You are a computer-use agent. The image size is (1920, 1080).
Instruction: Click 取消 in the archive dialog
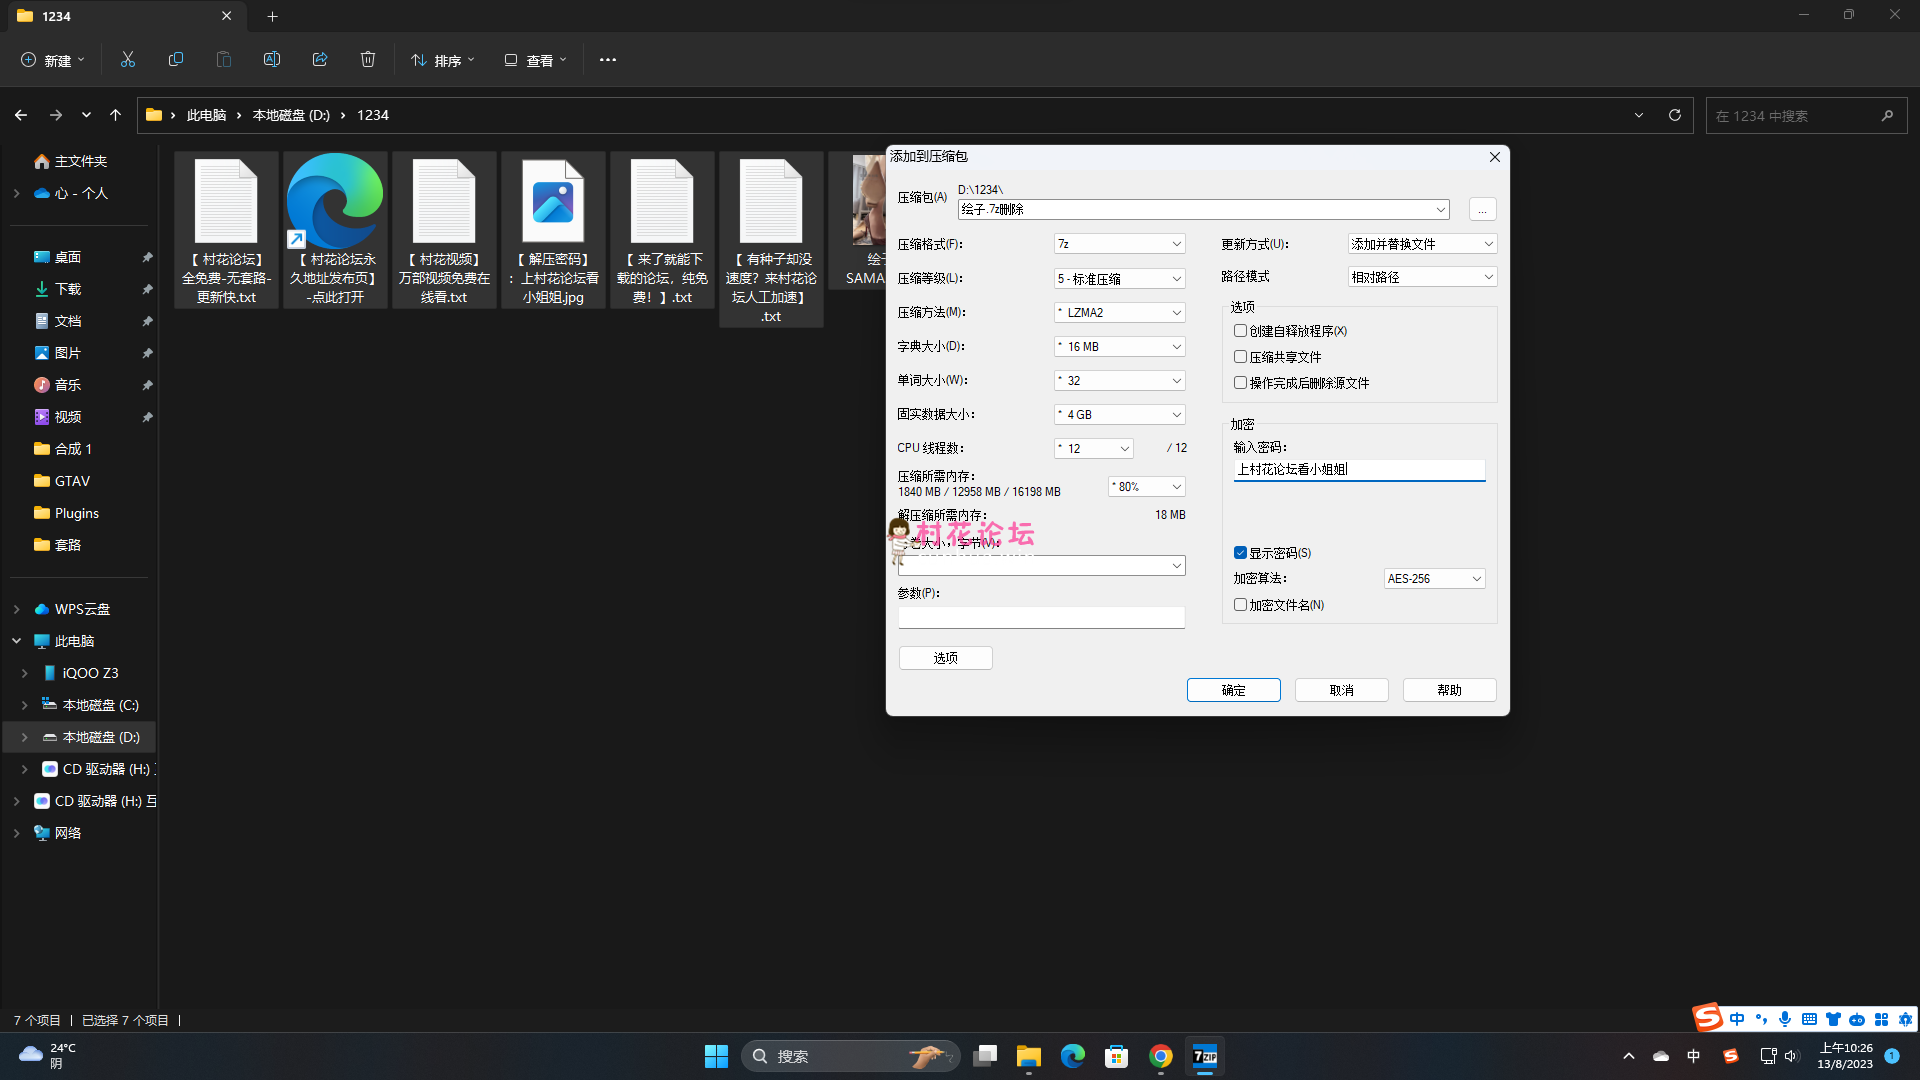[1341, 690]
